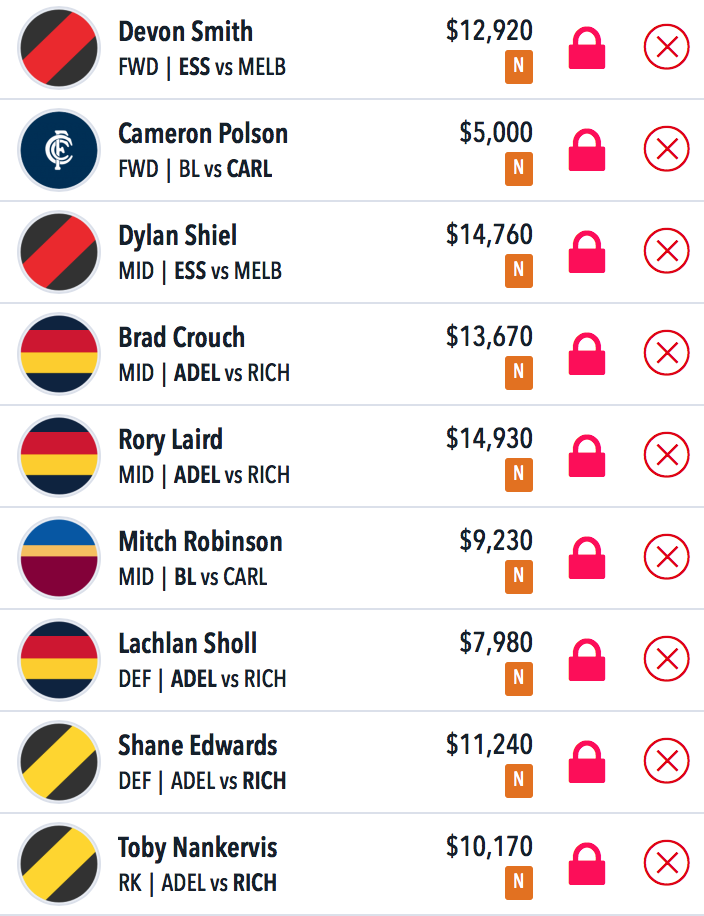Remove Mitch Robinson with the X button
Image resolution: width=704 pixels, height=916 pixels.
click(667, 557)
